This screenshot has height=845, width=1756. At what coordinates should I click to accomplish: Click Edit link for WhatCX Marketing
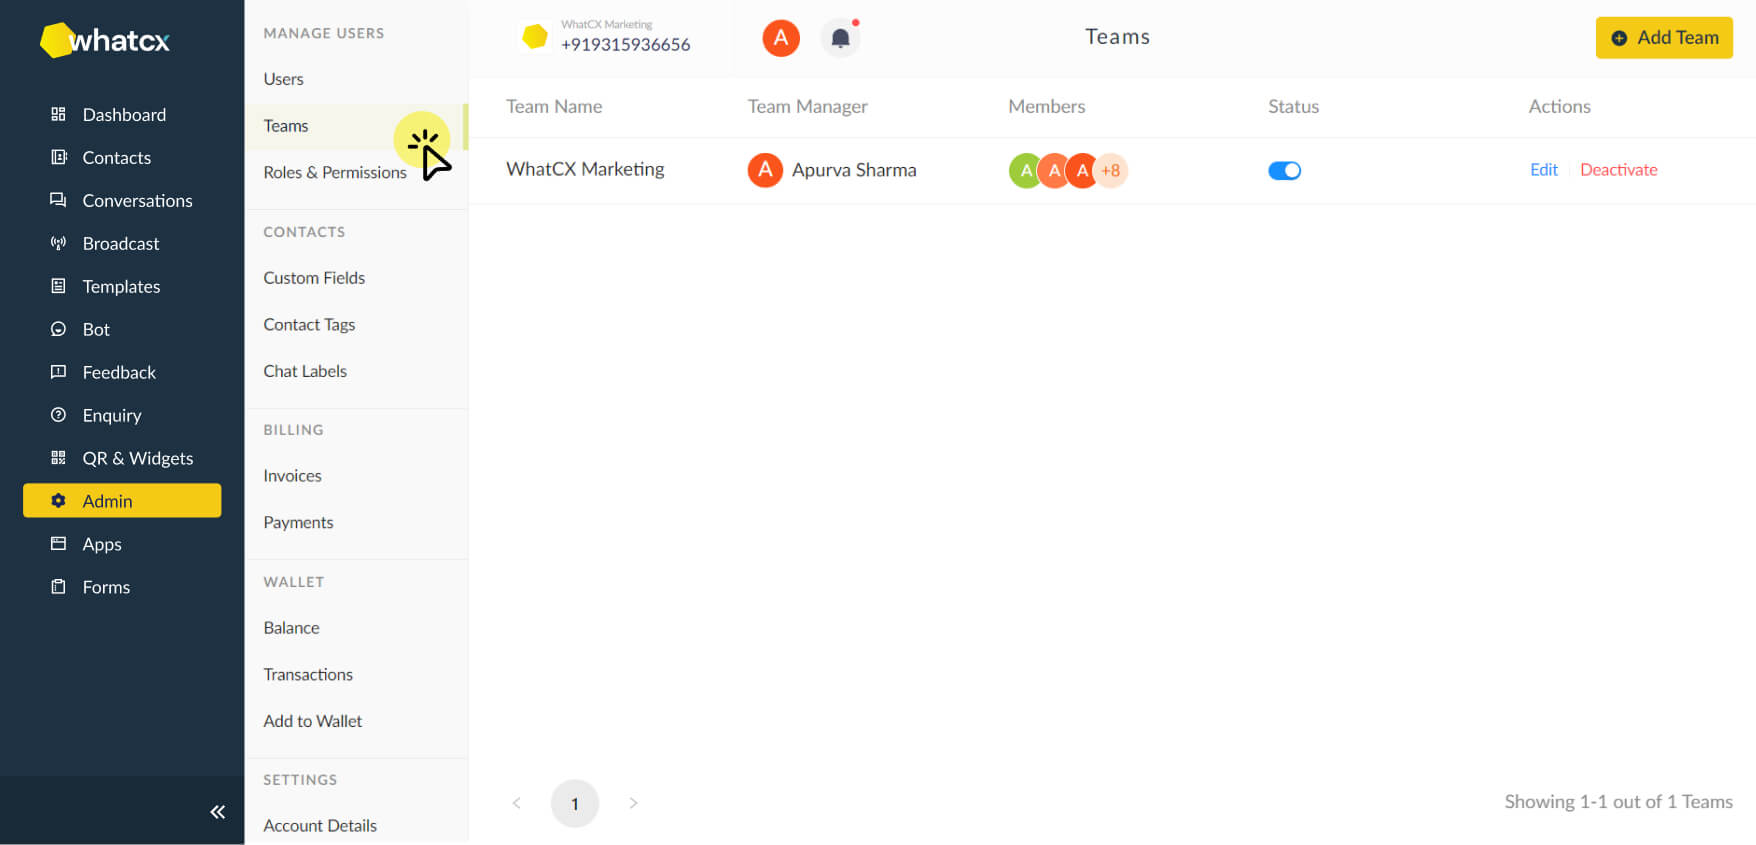[x=1543, y=170]
